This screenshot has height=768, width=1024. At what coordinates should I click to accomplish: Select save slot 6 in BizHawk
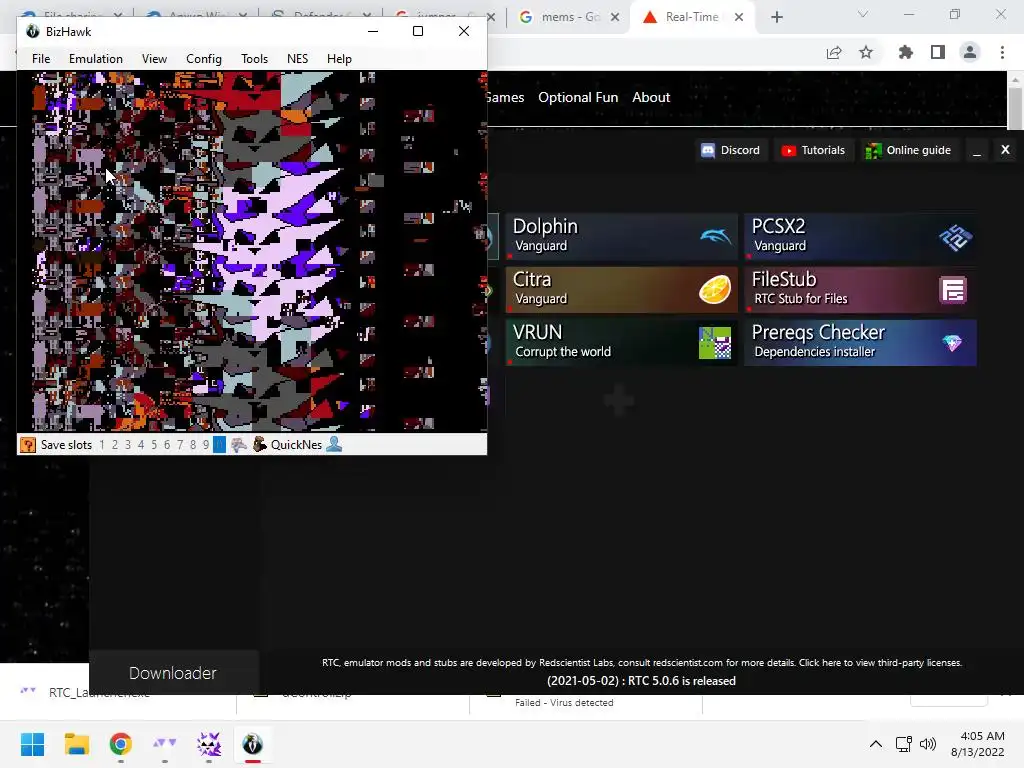pos(167,445)
